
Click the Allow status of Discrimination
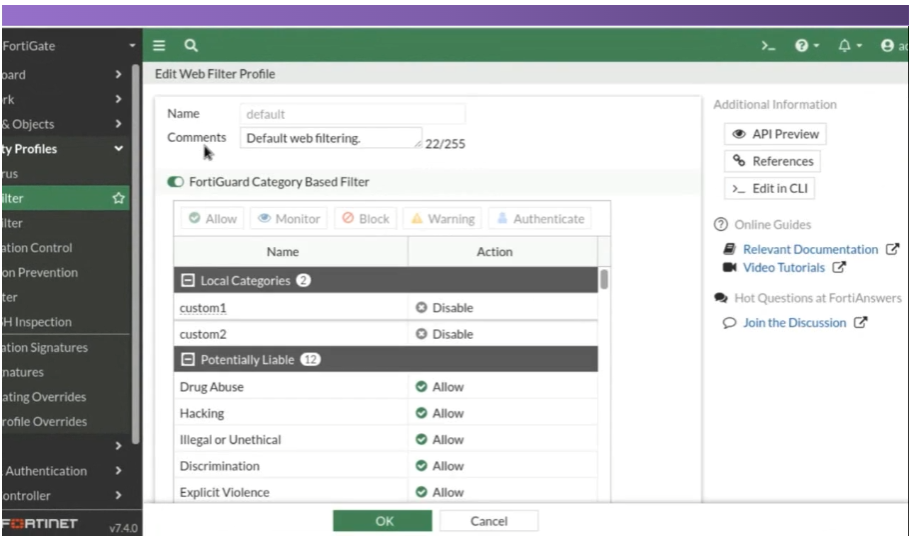pyautogui.click(x=440, y=466)
